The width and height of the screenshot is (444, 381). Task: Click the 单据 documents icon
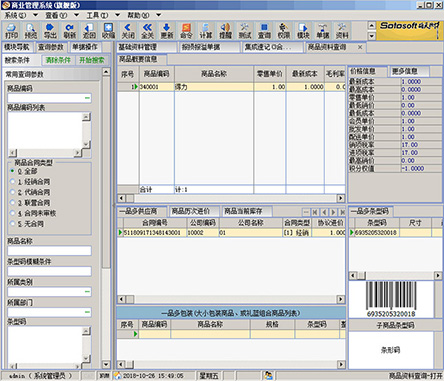point(323,31)
